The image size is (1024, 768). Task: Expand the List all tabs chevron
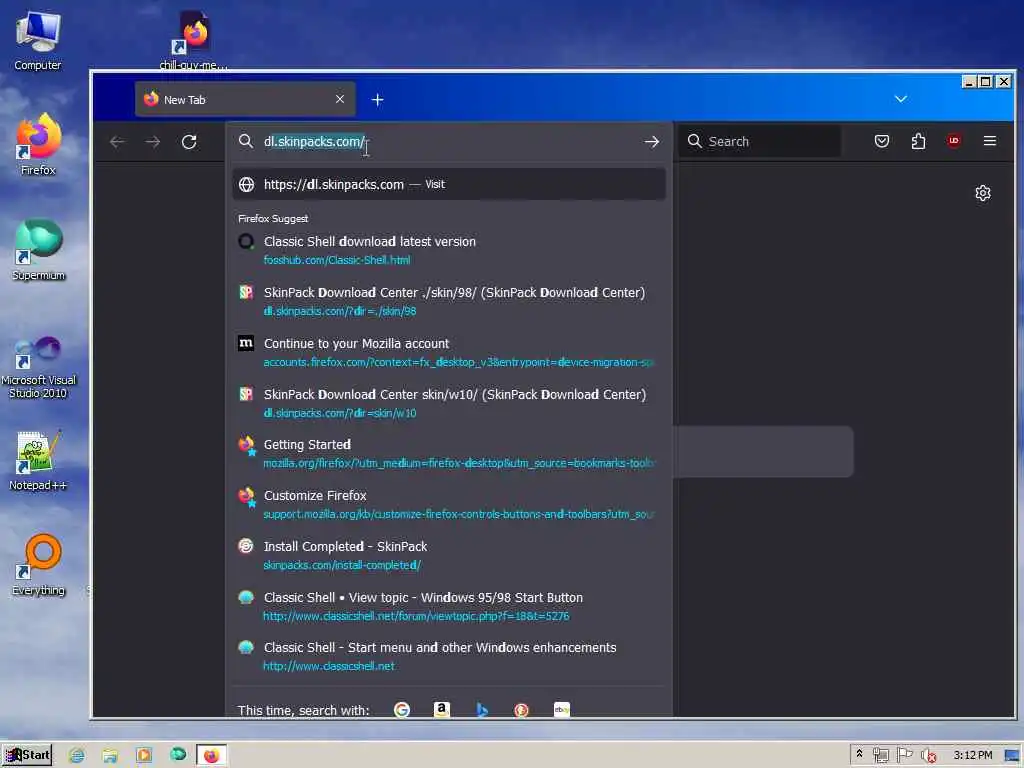click(x=901, y=99)
